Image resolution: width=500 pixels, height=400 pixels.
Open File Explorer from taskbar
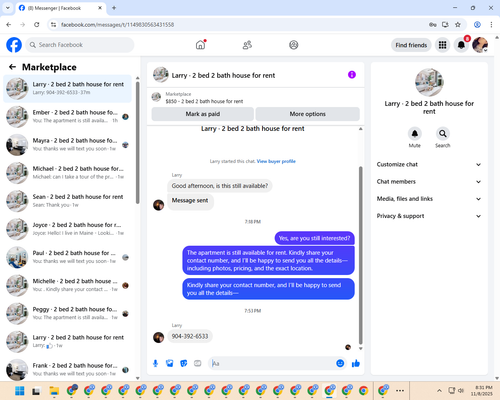click(x=54, y=391)
